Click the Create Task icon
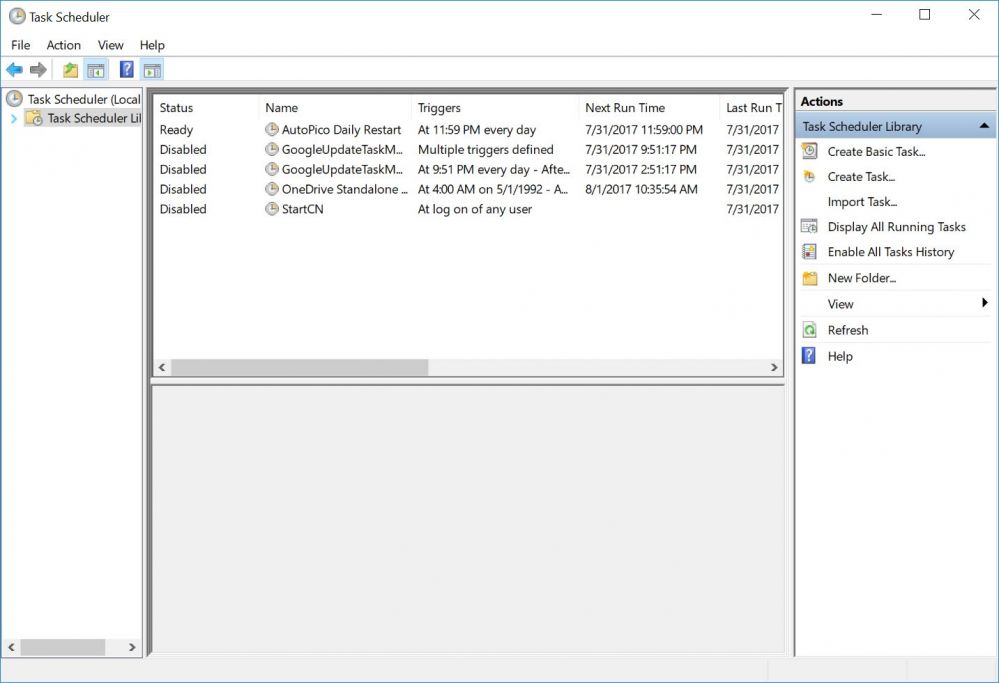The width and height of the screenshot is (999, 683). [x=810, y=176]
